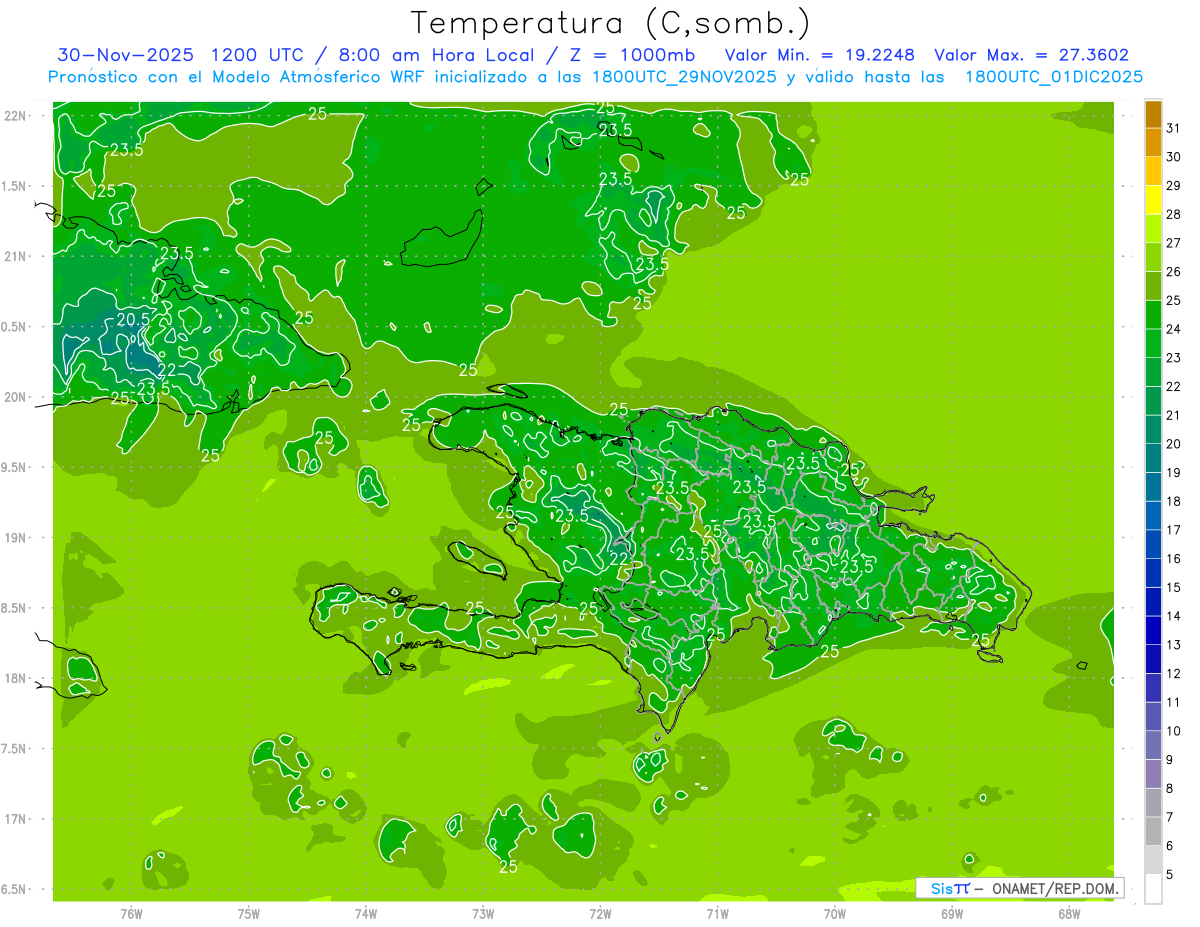
Task: Pick the yellow legend swatch between 28 and 29
Action: pyautogui.click(x=1153, y=200)
